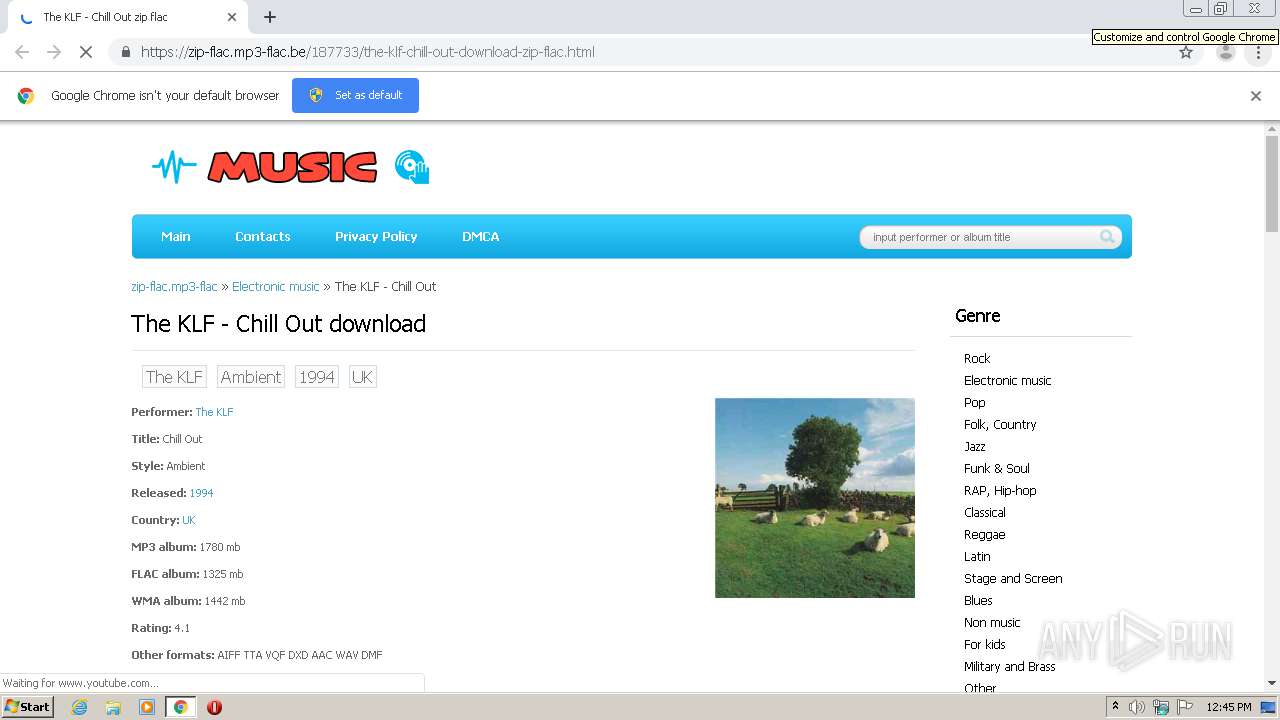View site info via the padlock icon
The image size is (1280, 720).
click(125, 52)
